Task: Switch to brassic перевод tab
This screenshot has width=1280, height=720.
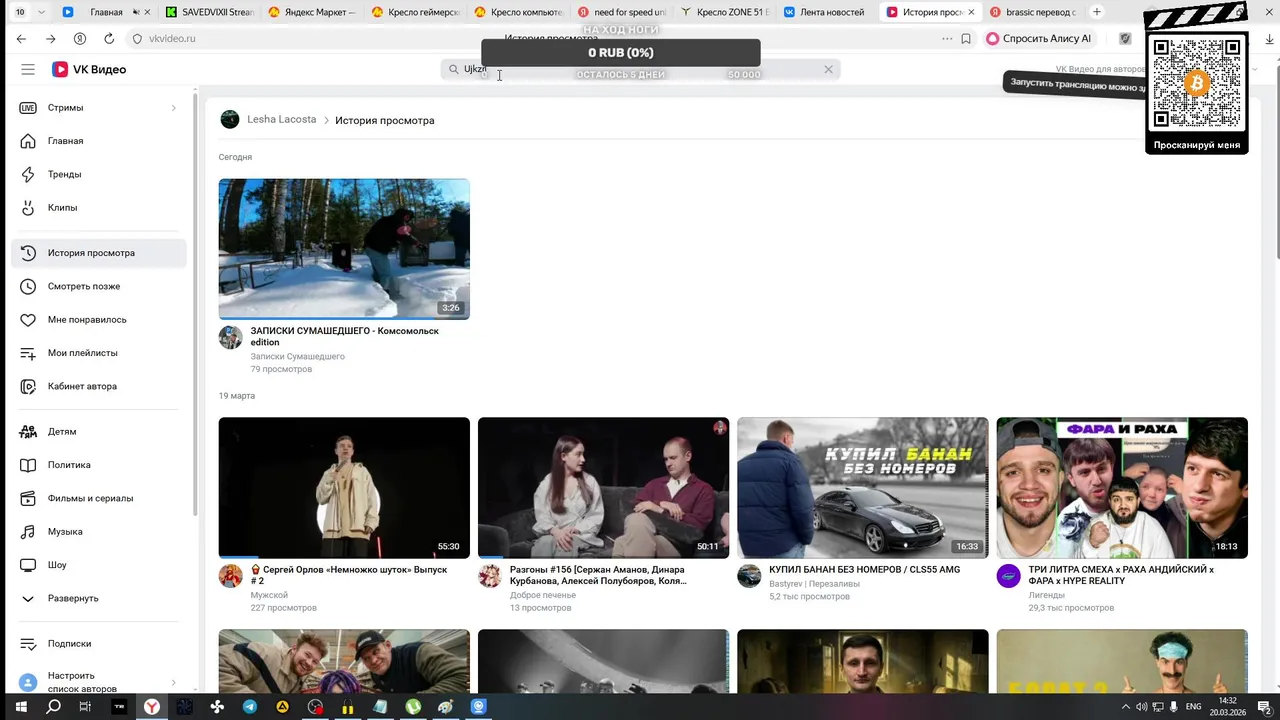Action: click(1034, 12)
